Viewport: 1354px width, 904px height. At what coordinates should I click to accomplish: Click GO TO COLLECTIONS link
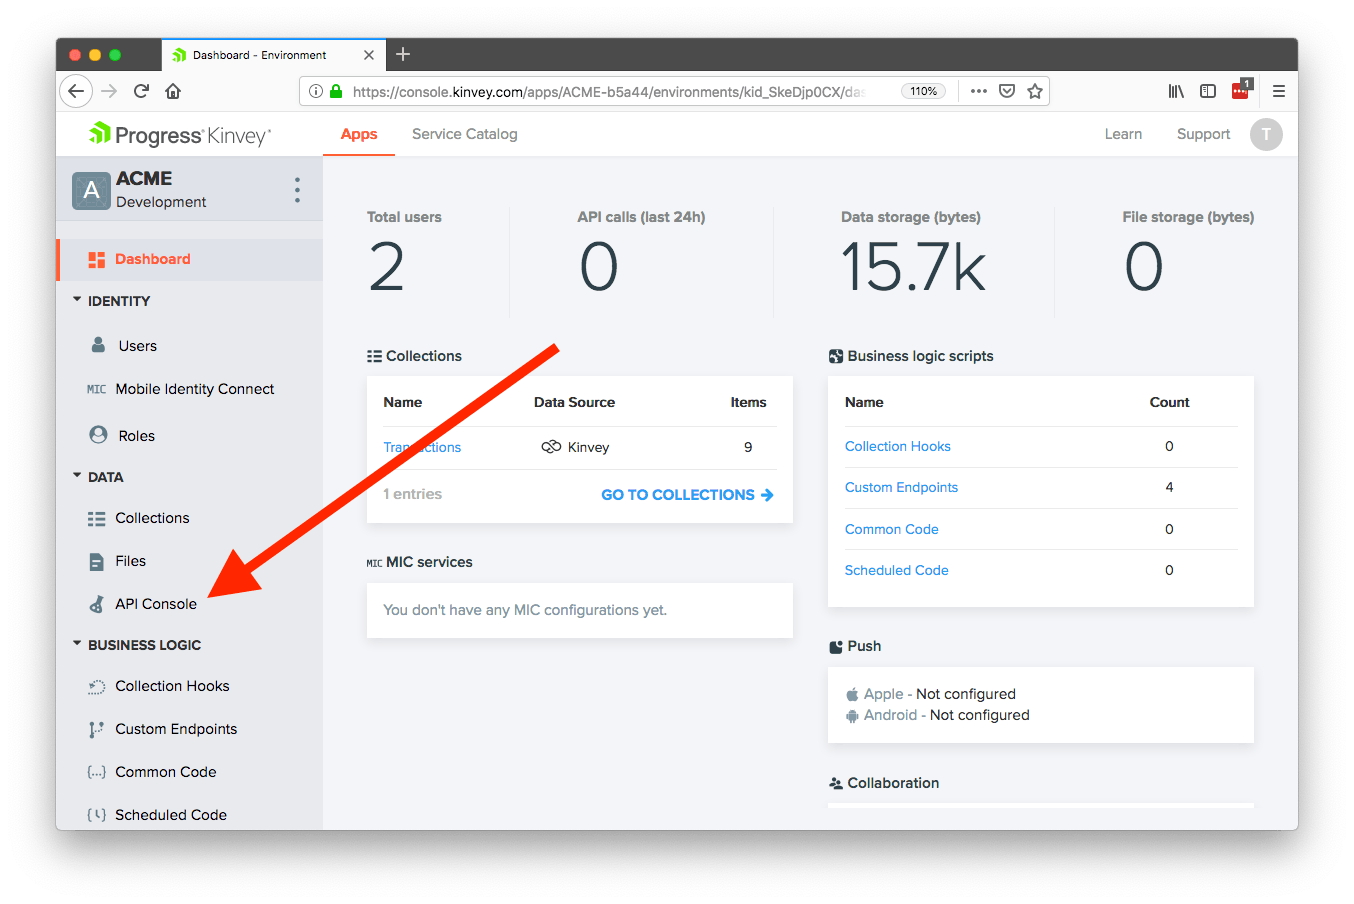pyautogui.click(x=687, y=495)
